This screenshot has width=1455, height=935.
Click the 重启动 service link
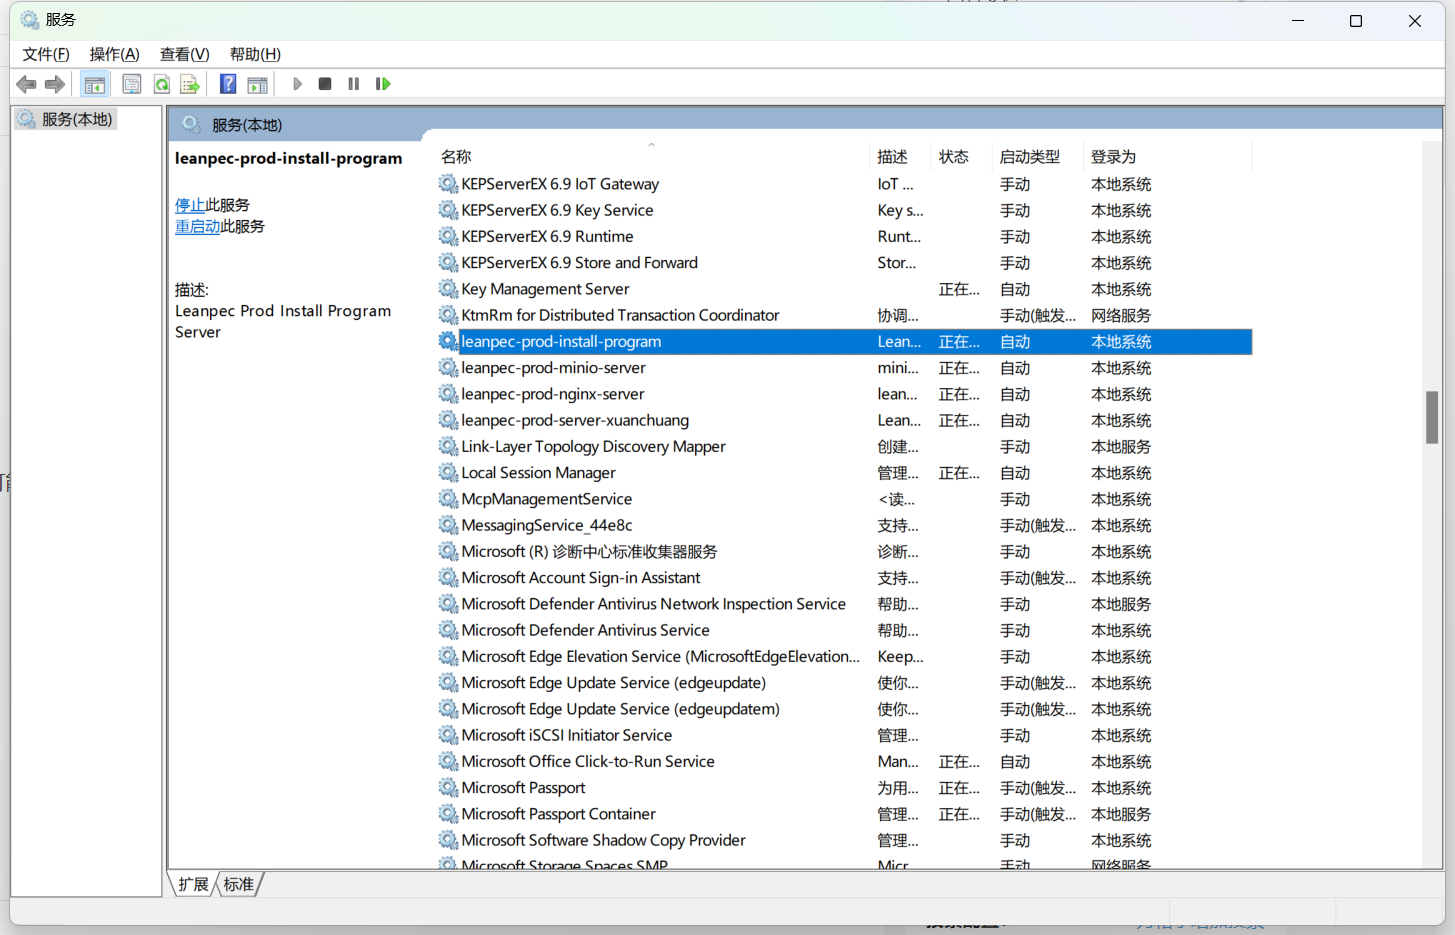point(198,226)
